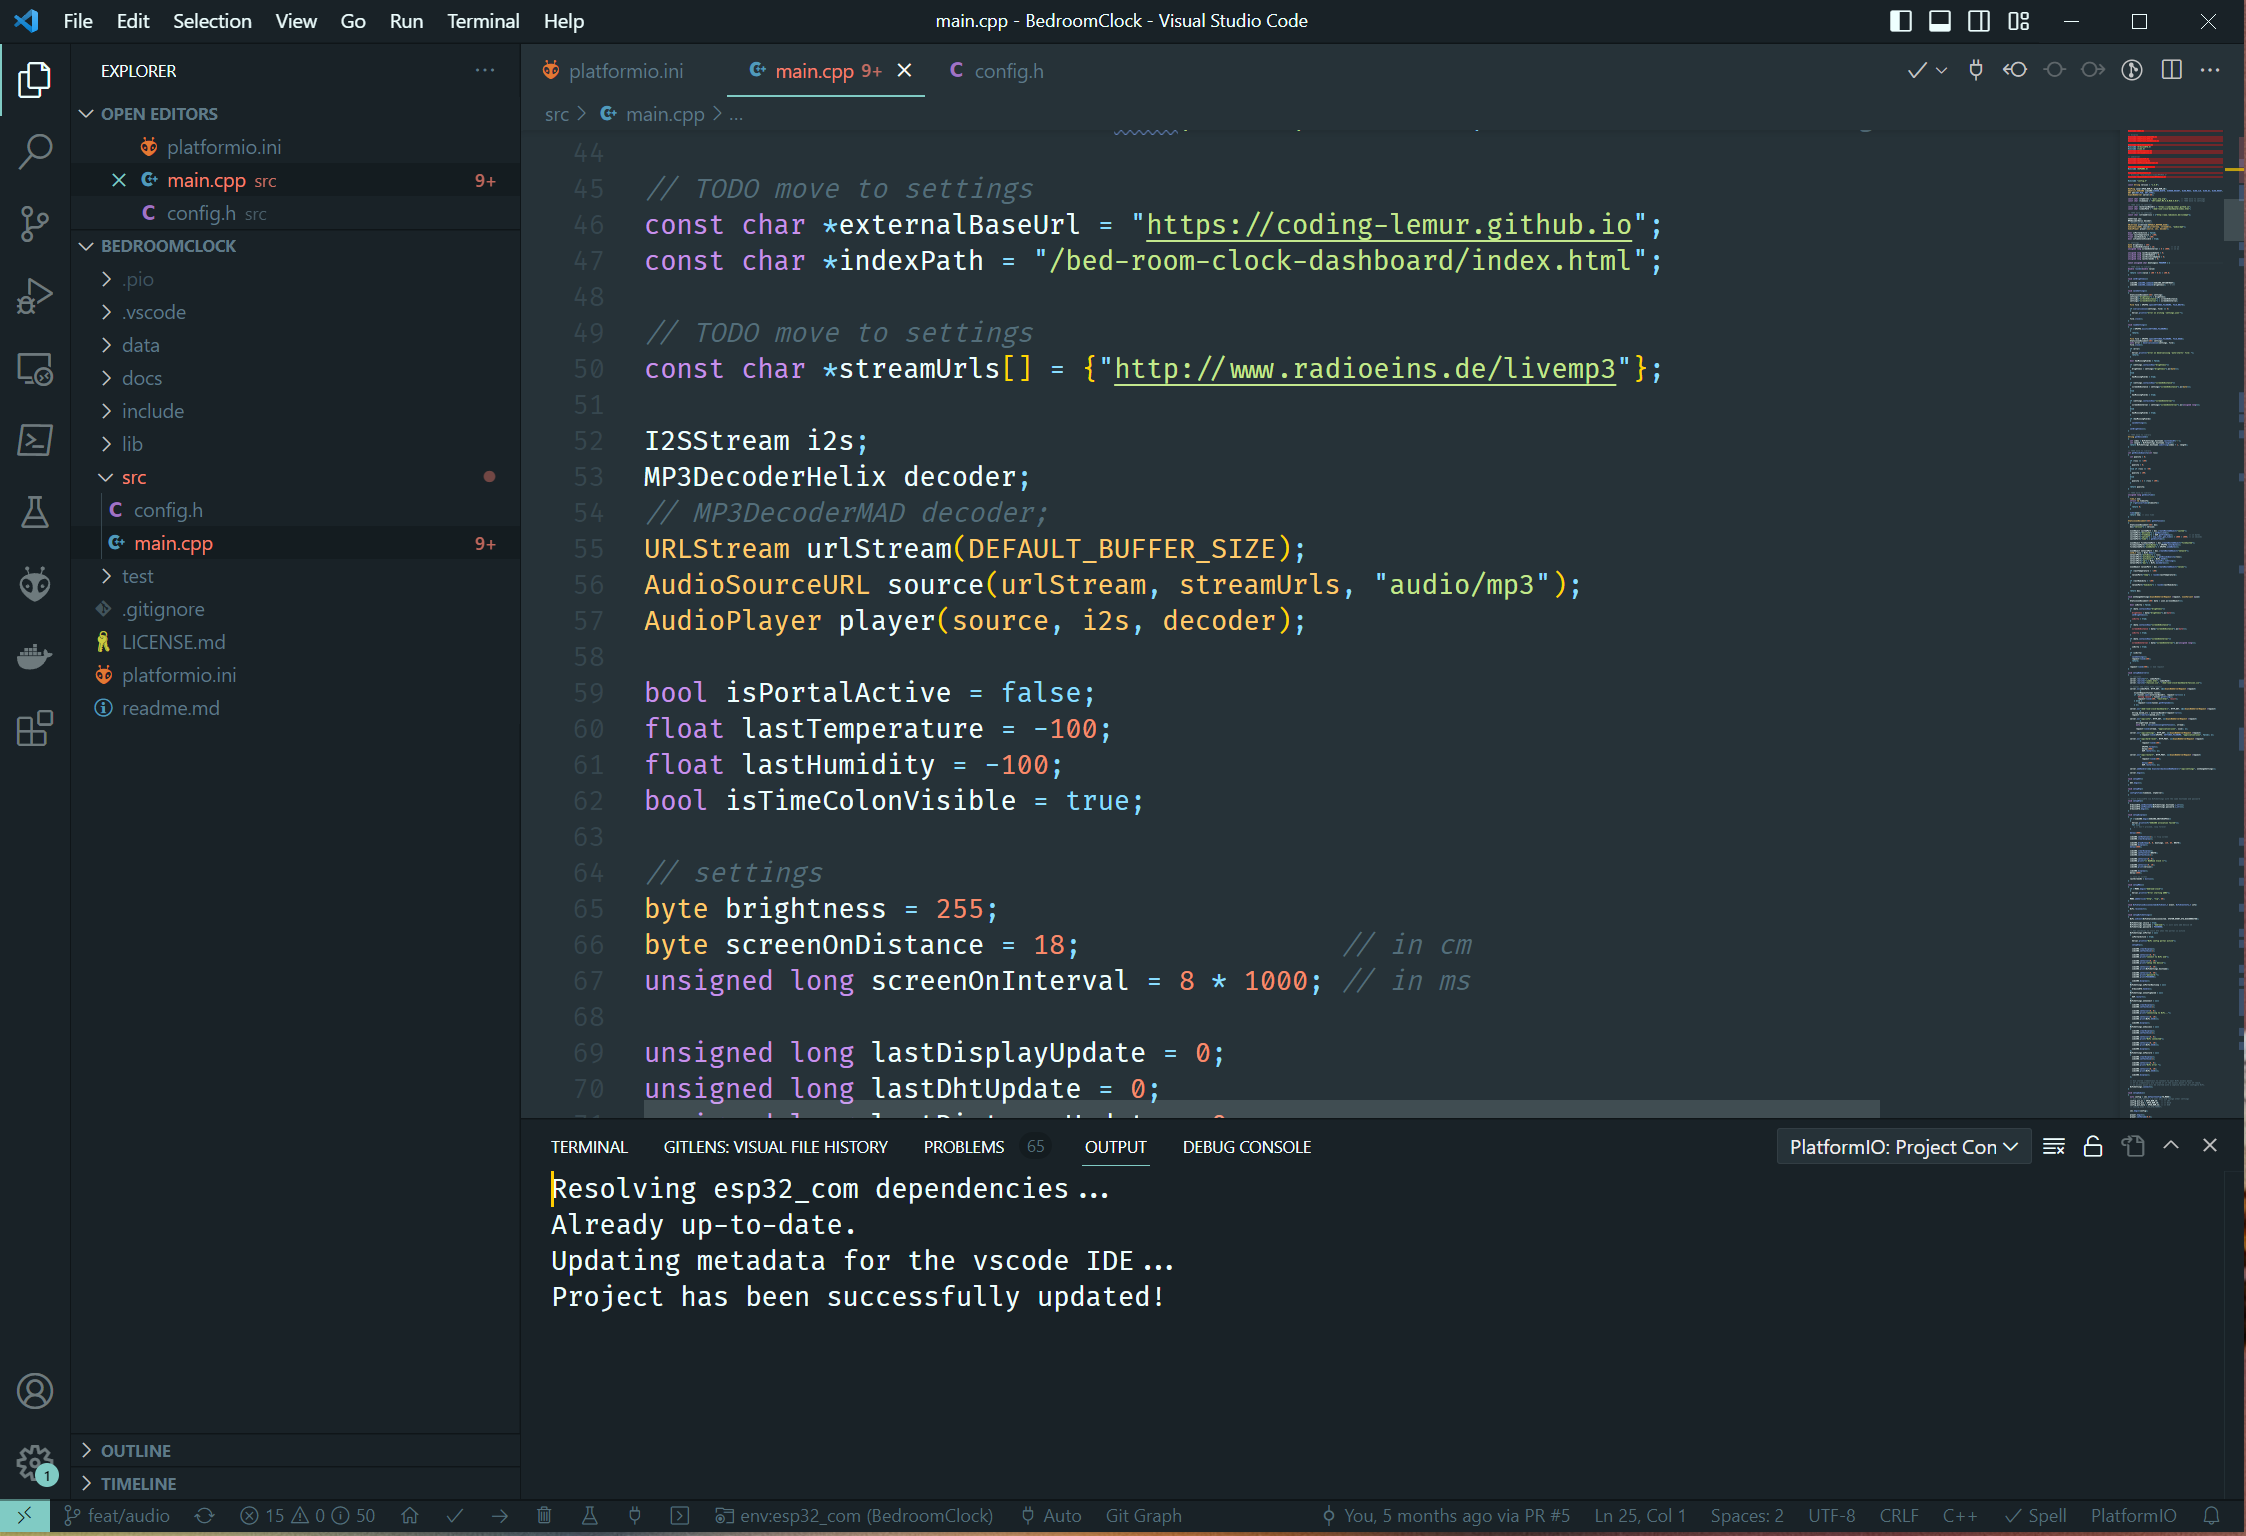Open the PlatformIO output channel dropdown
This screenshot has width=2246, height=1536.
(1902, 1147)
